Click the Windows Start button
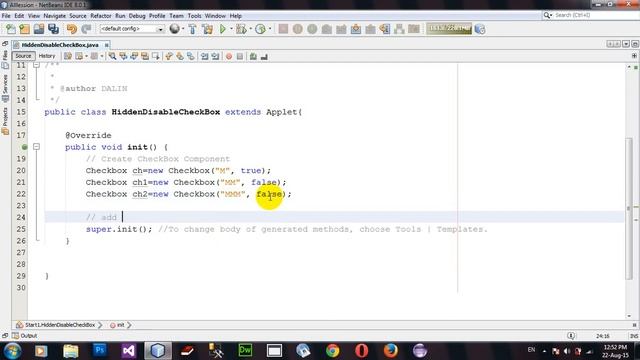640x360 pixels. 12,351
